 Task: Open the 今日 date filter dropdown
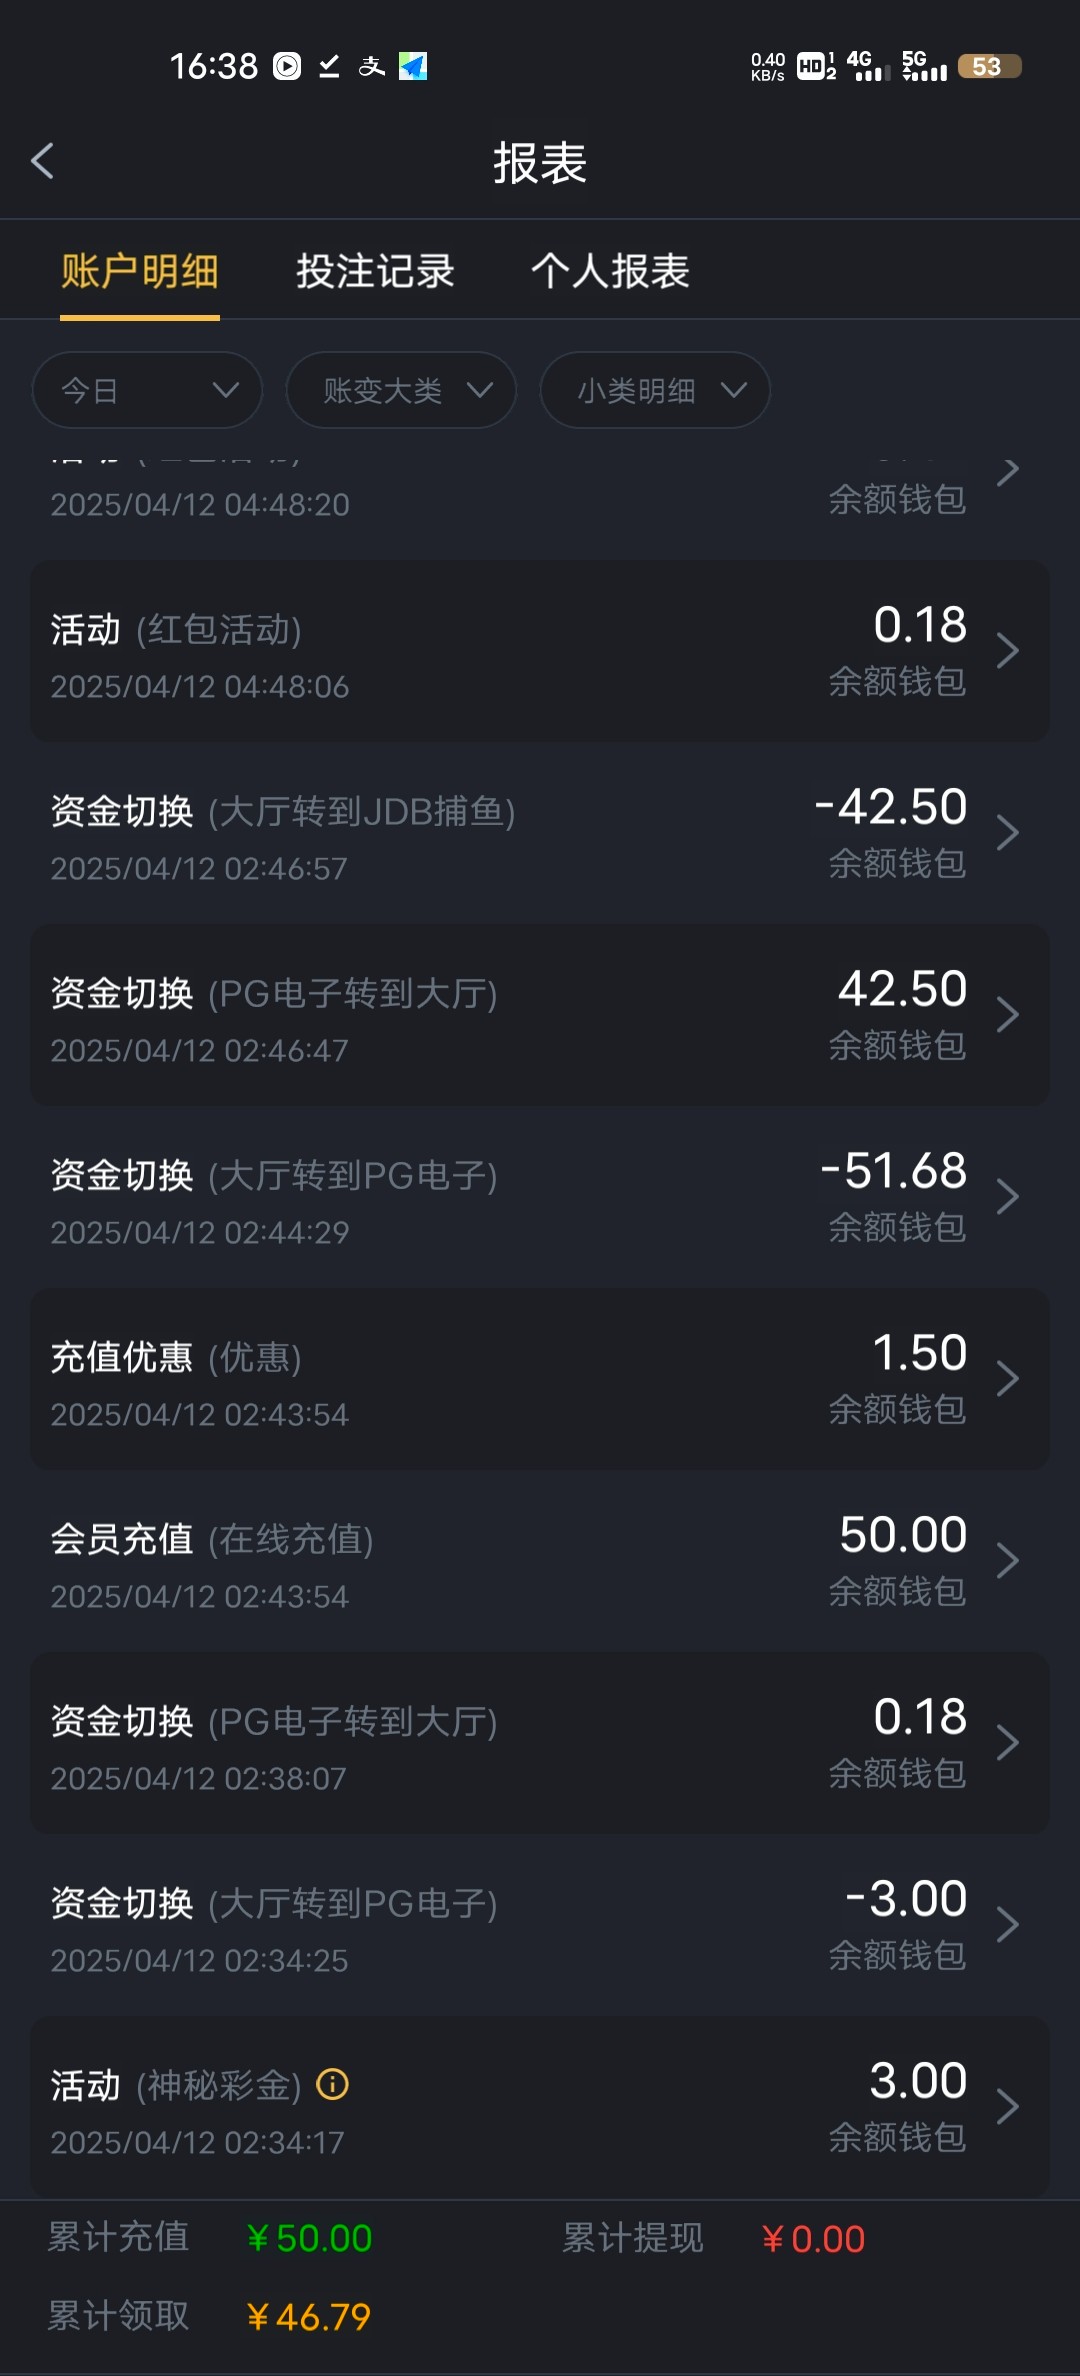coord(147,390)
